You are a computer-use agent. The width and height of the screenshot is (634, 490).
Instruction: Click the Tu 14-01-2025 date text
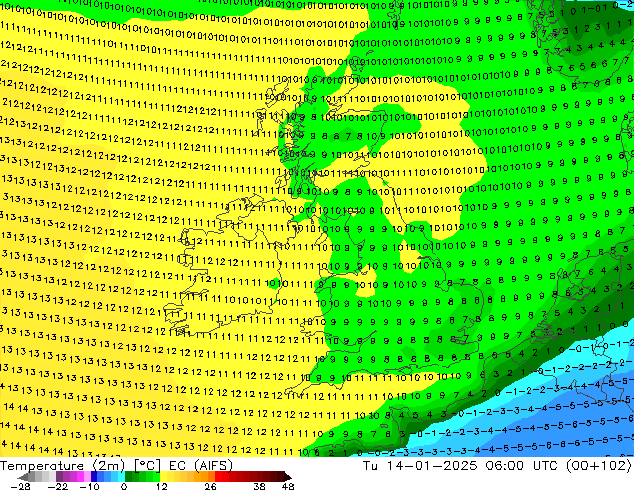point(420,466)
